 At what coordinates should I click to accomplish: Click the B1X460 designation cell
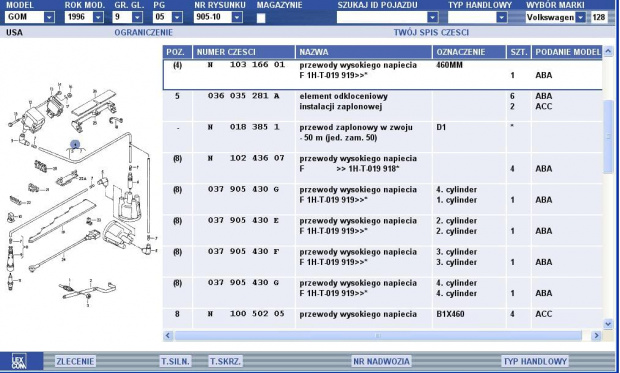[450, 314]
